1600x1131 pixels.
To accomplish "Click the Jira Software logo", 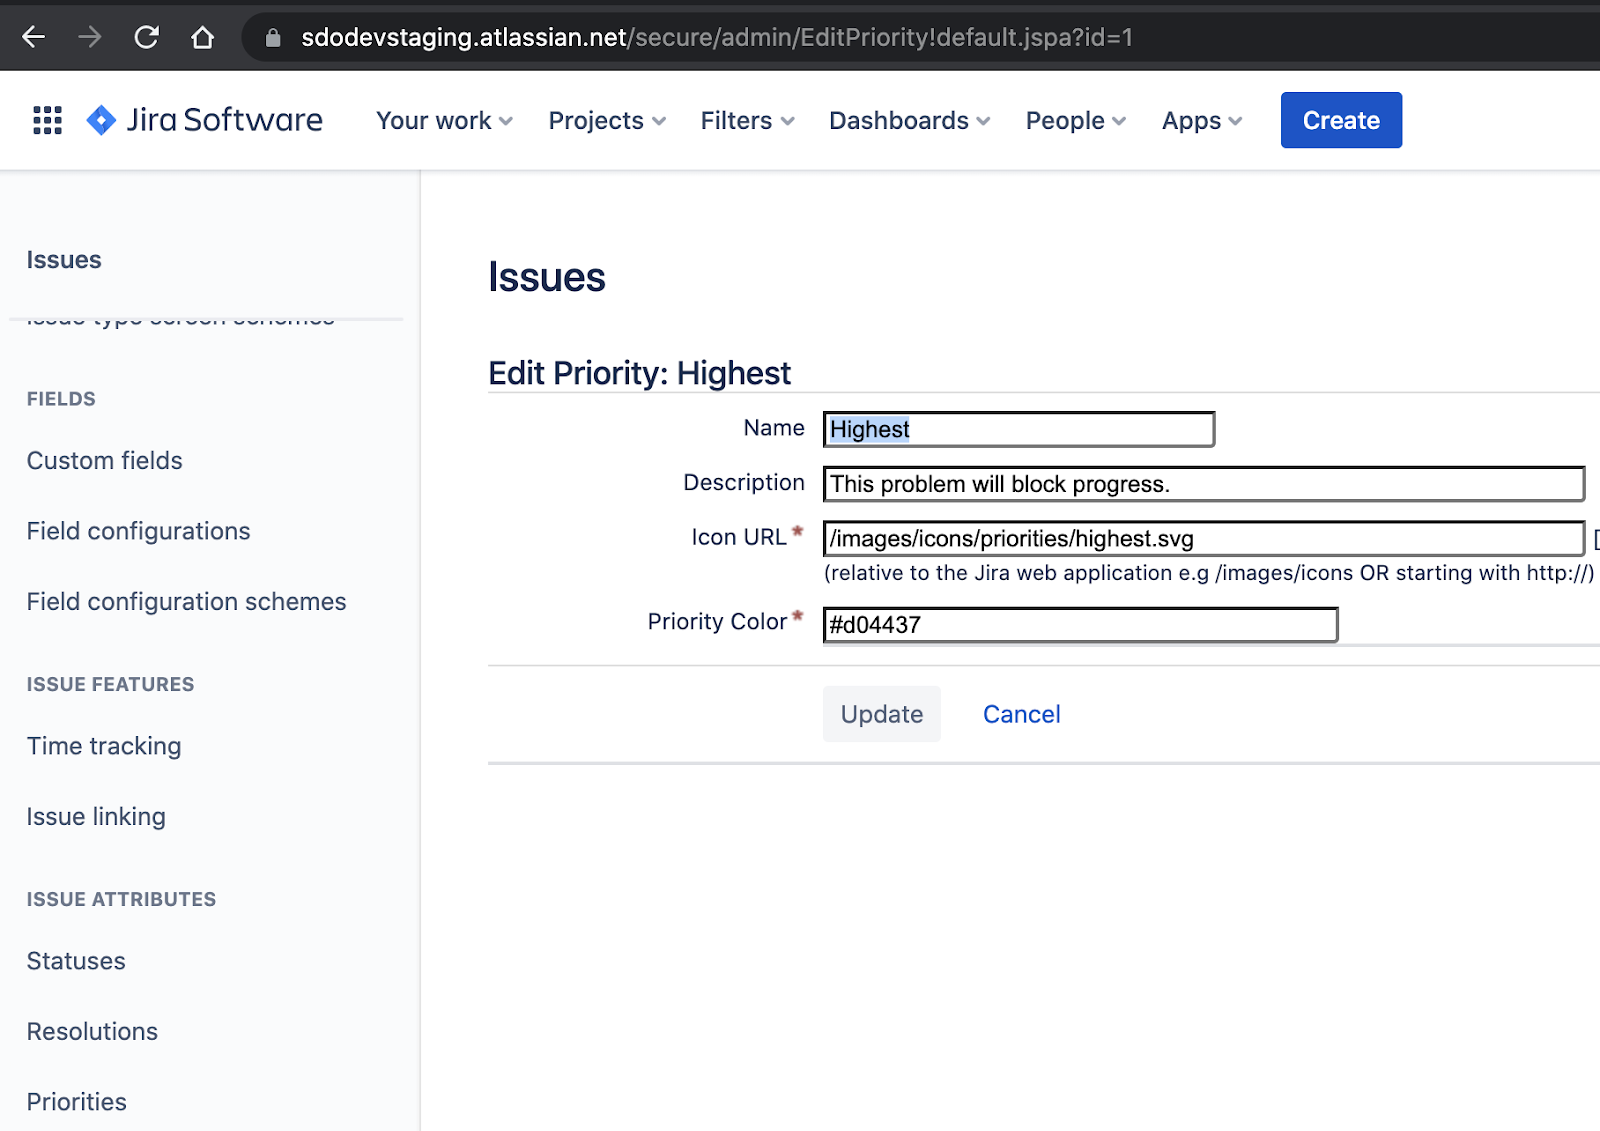I will tap(205, 120).
